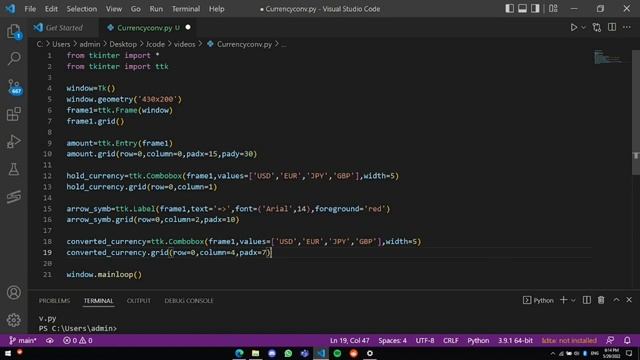Open launch profile dropdown beside plus

[573, 300]
